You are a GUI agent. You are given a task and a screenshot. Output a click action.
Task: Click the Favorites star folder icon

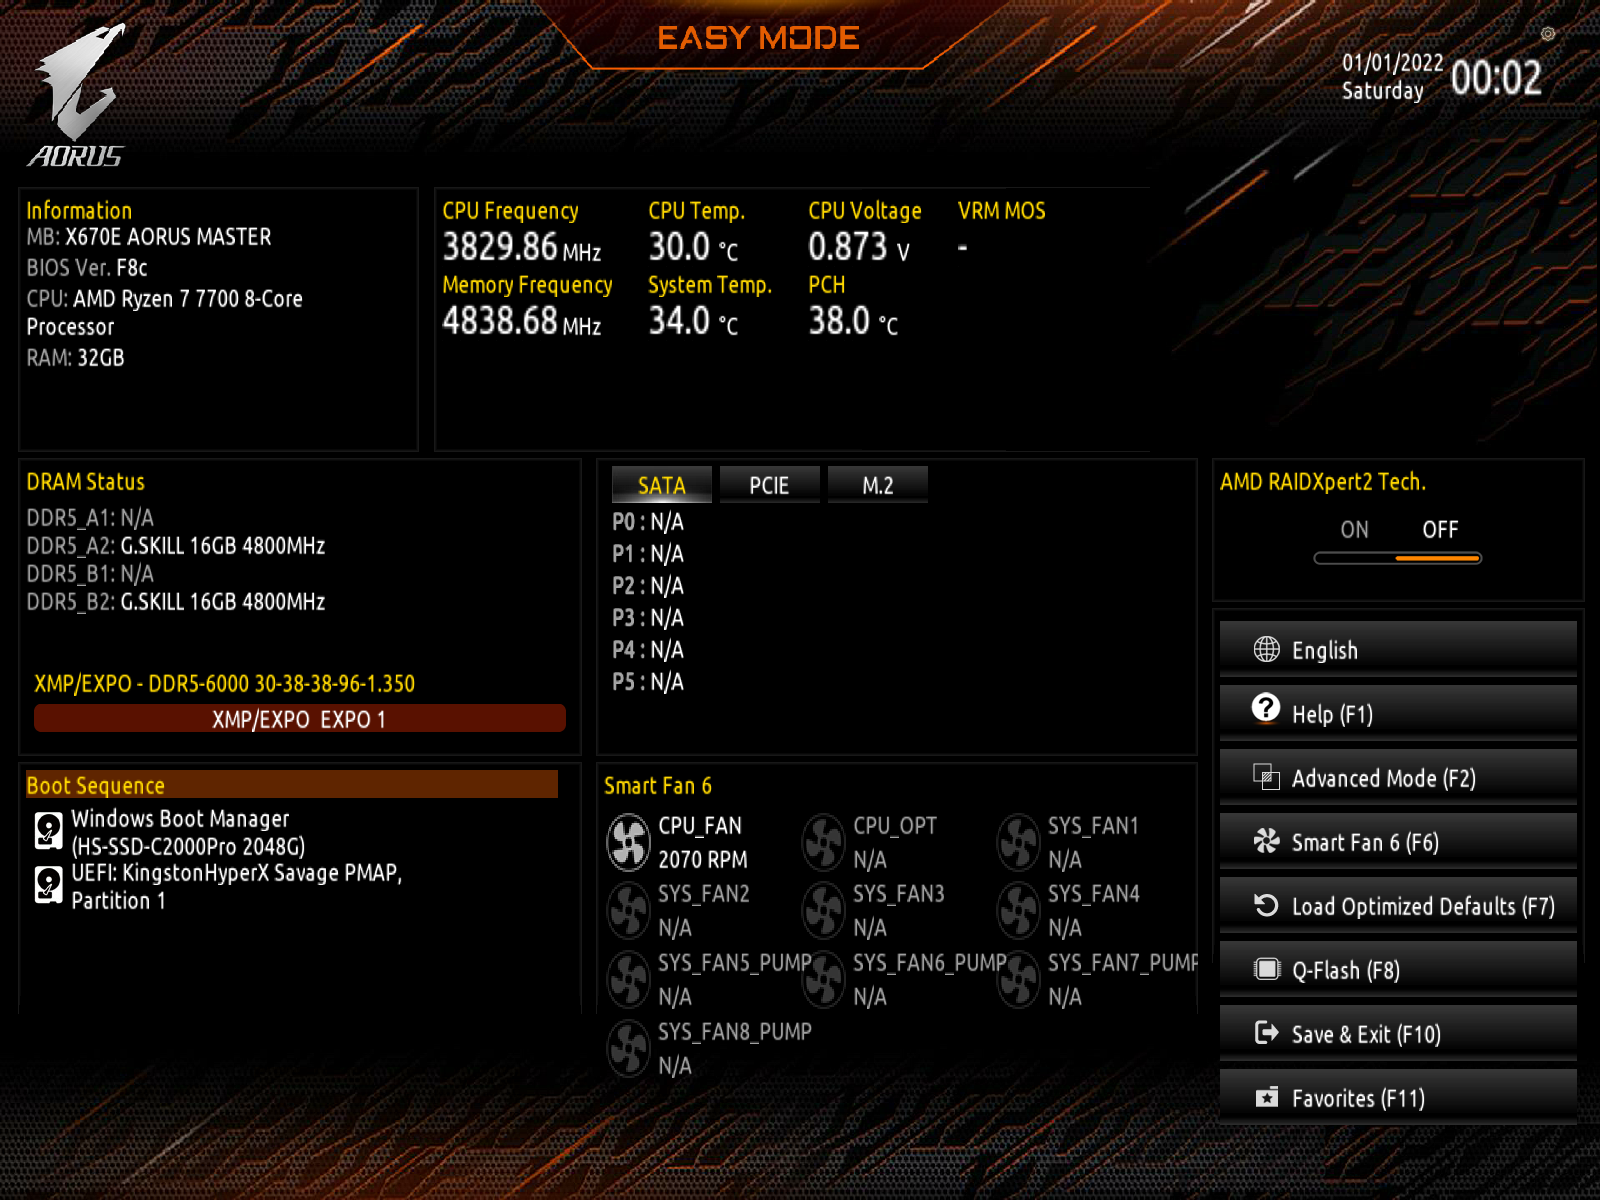tap(1266, 1097)
